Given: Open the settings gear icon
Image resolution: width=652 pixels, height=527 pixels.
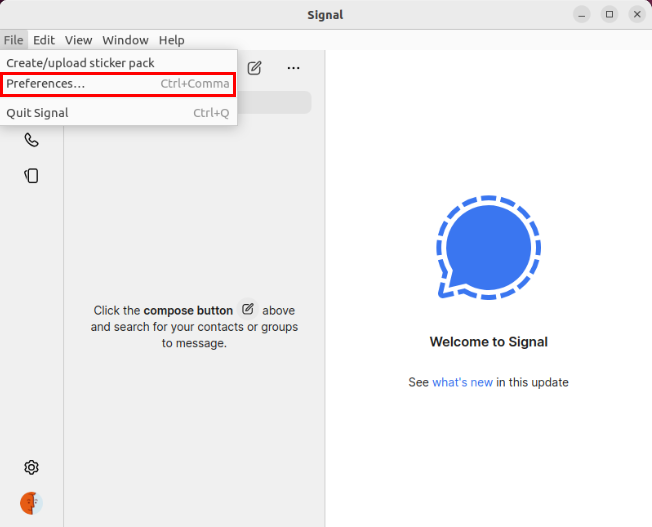Looking at the screenshot, I should 31,468.
